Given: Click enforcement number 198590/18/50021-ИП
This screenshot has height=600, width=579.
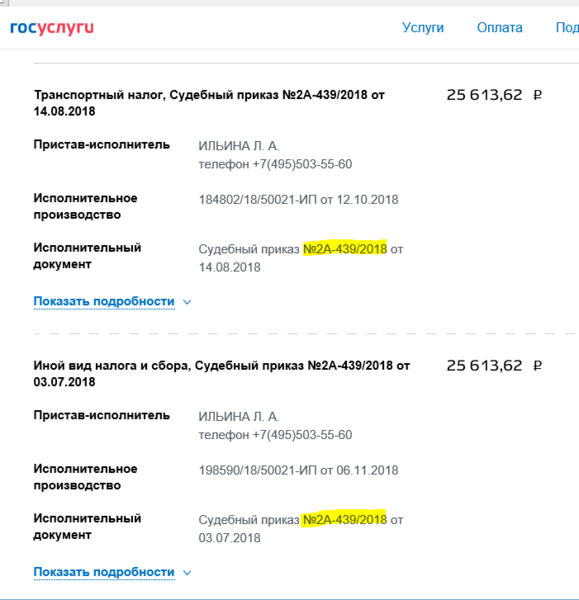Looking at the screenshot, I should 258,470.
